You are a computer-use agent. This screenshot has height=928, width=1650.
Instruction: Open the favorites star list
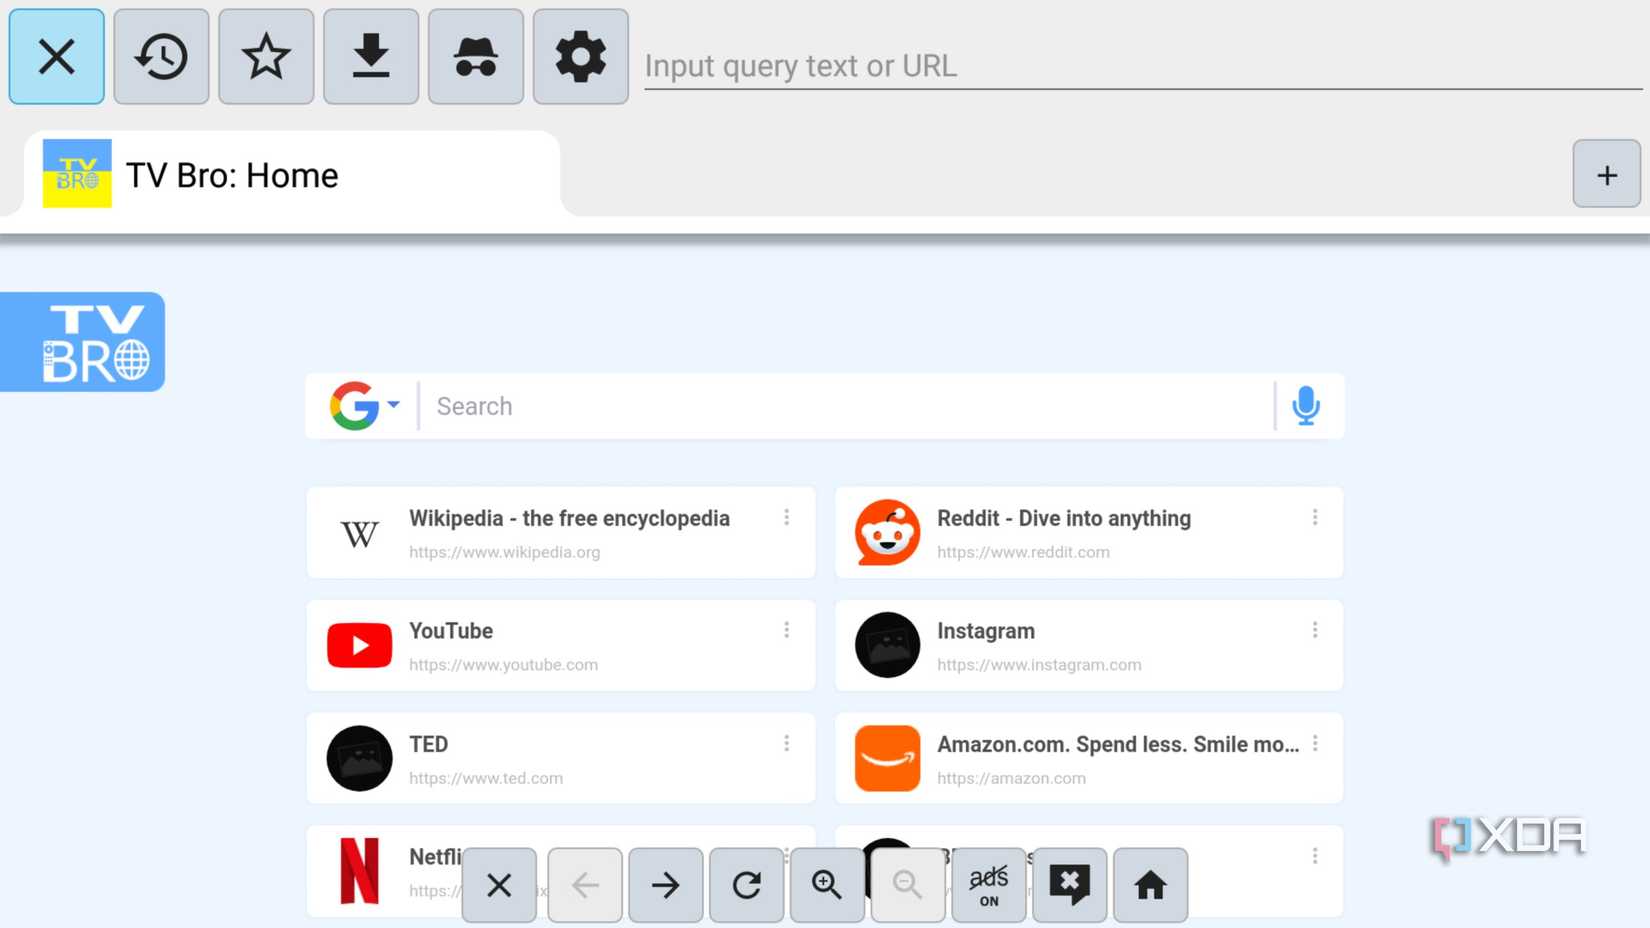tap(266, 57)
